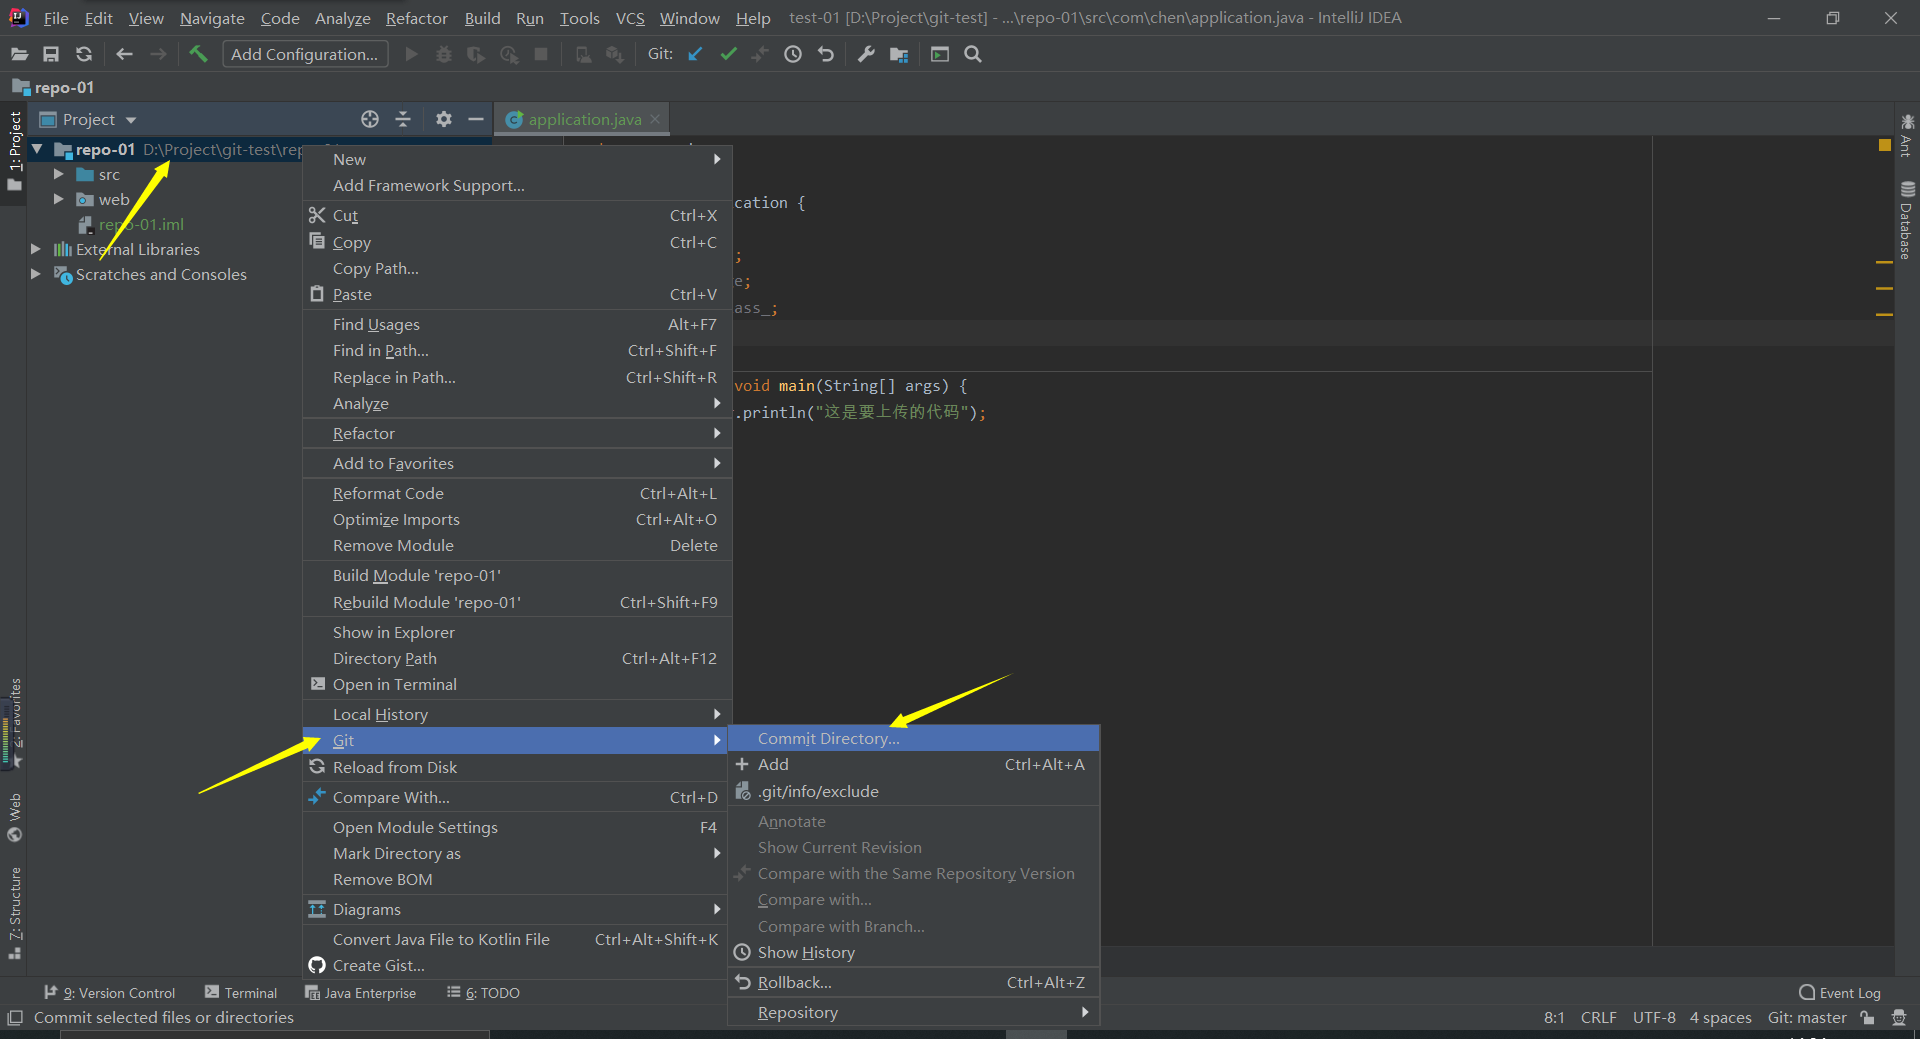This screenshot has height=1039, width=1920.
Task: Click the Collapse All icon in Project panel
Action: (x=403, y=119)
